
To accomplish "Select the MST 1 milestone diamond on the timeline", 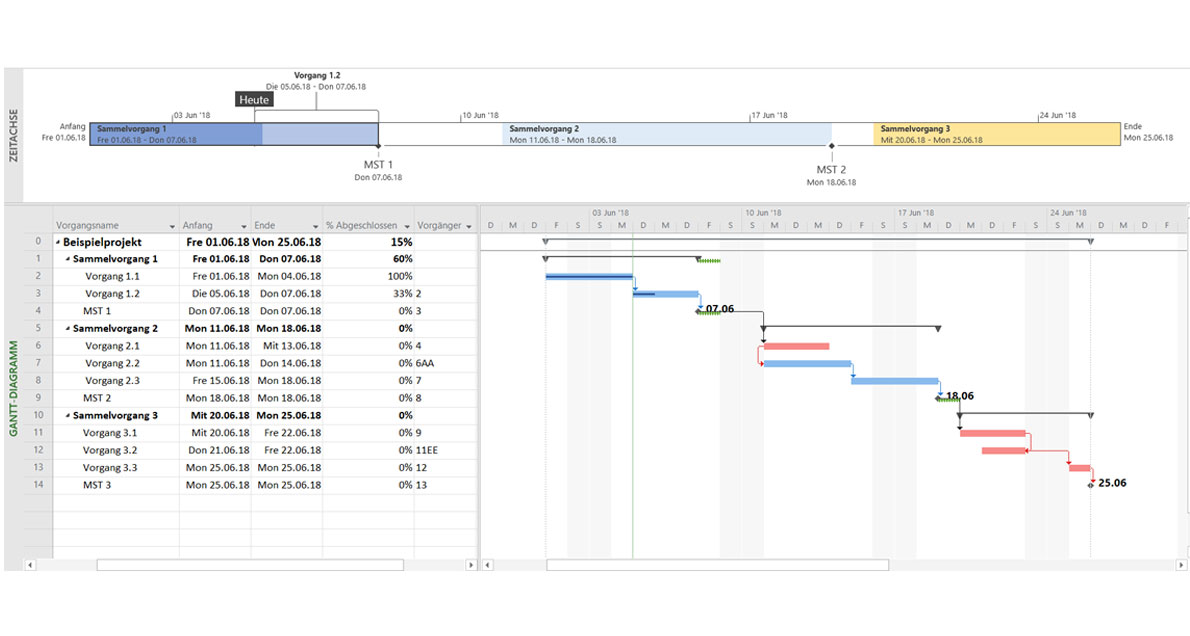I will pos(378,146).
